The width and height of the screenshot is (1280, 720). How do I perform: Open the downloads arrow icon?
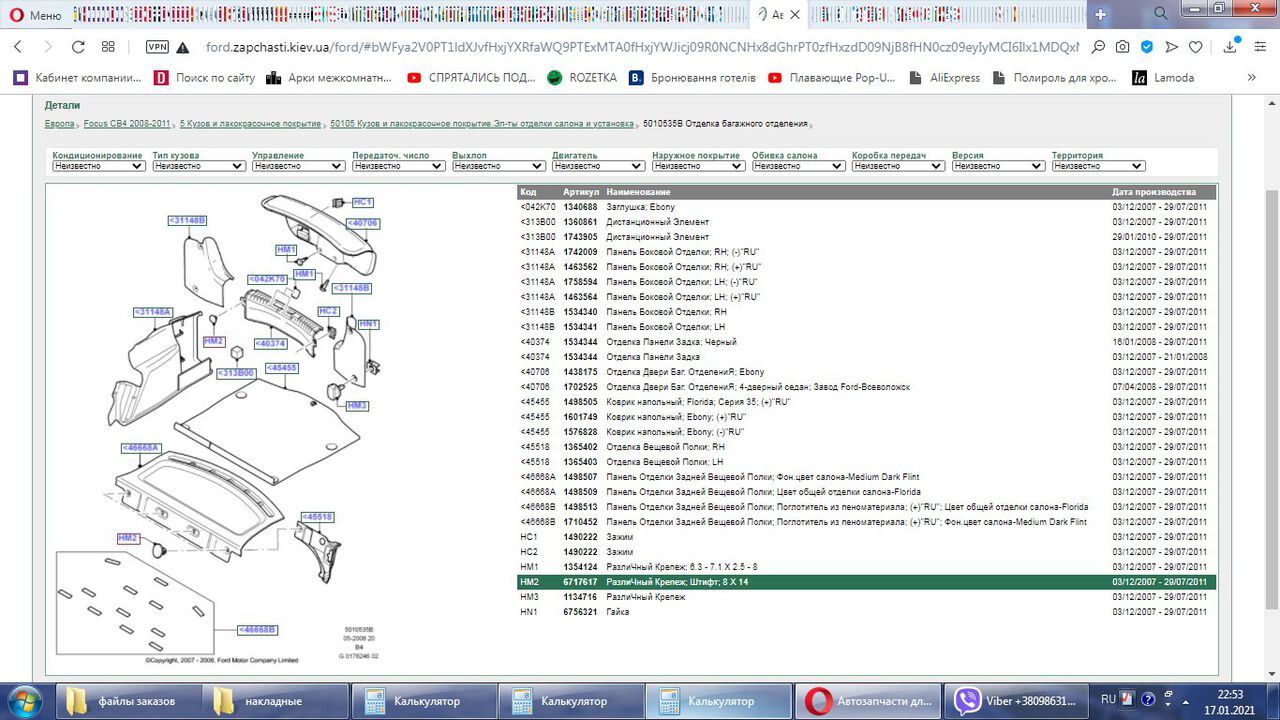[x=1232, y=46]
